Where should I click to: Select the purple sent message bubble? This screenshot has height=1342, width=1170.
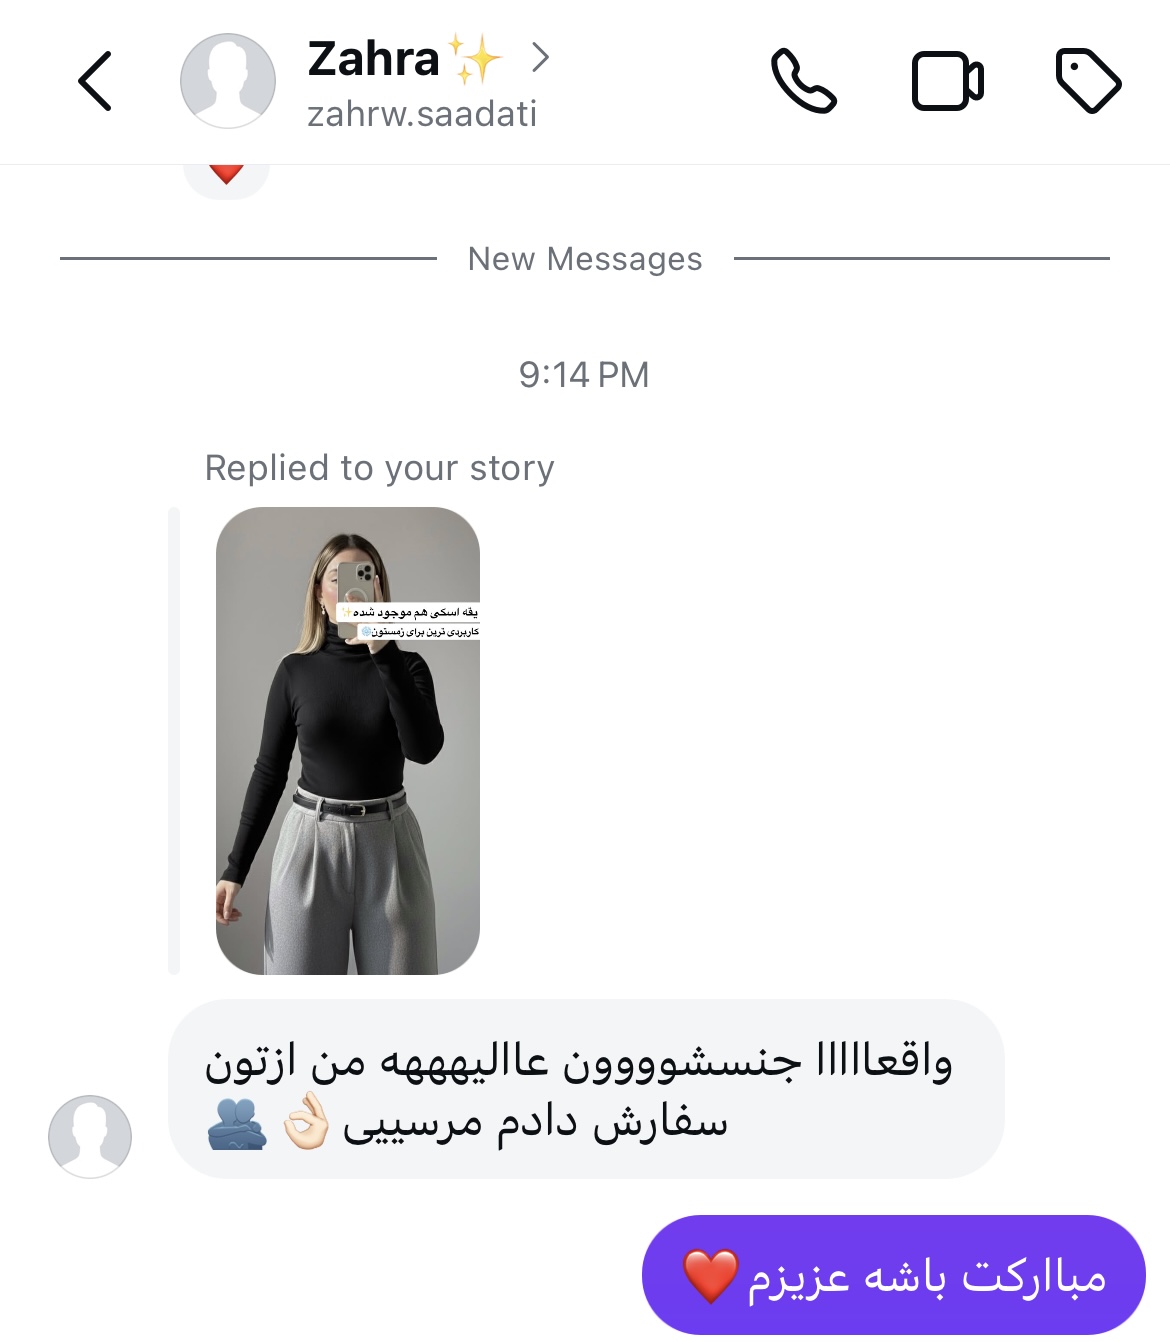click(894, 1275)
